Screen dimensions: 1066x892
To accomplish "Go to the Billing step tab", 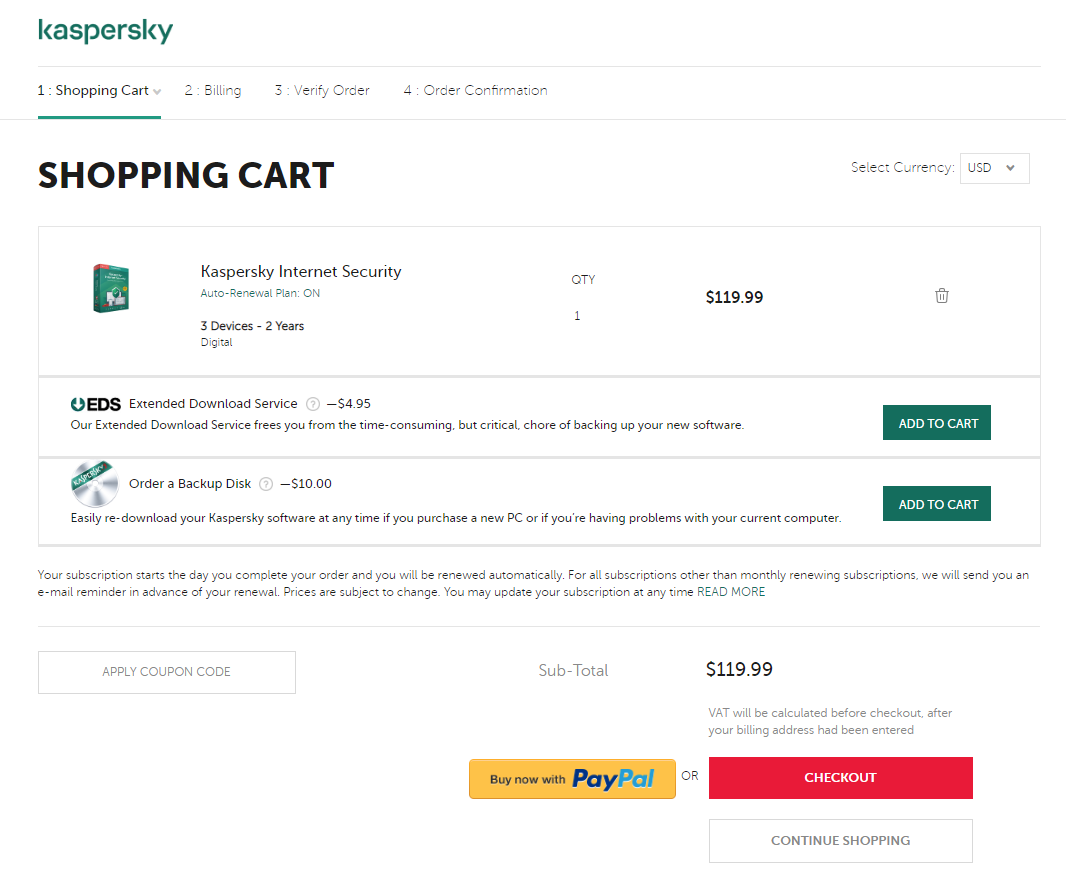I will tap(213, 90).
